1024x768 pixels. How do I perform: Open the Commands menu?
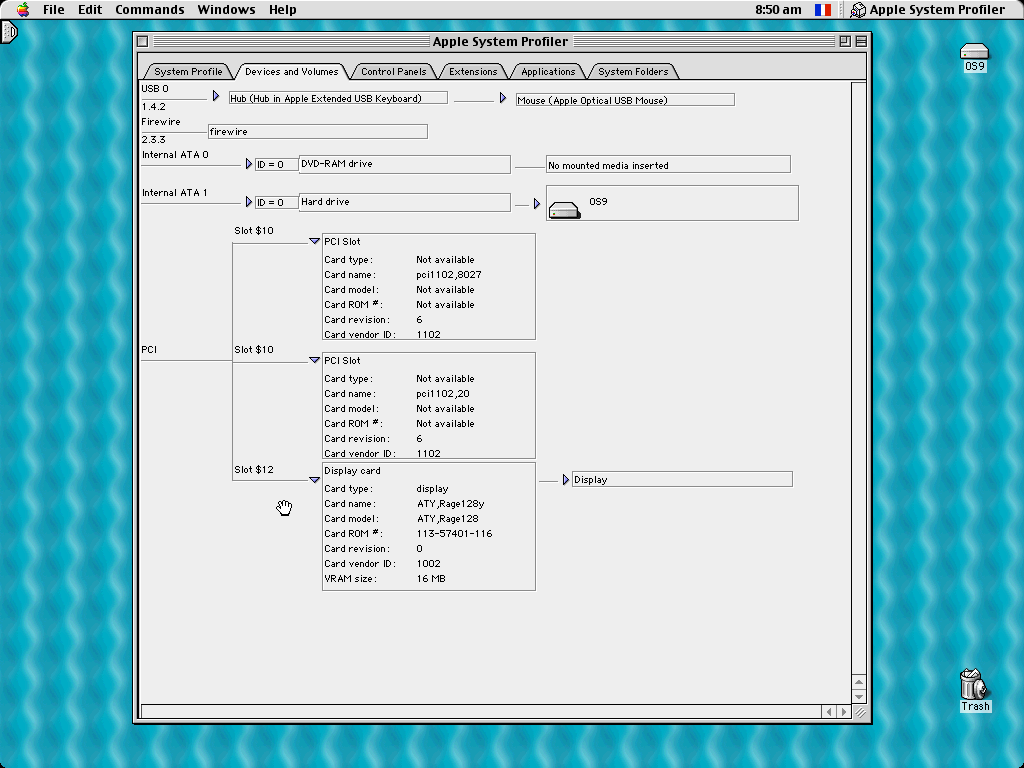pyautogui.click(x=150, y=9)
